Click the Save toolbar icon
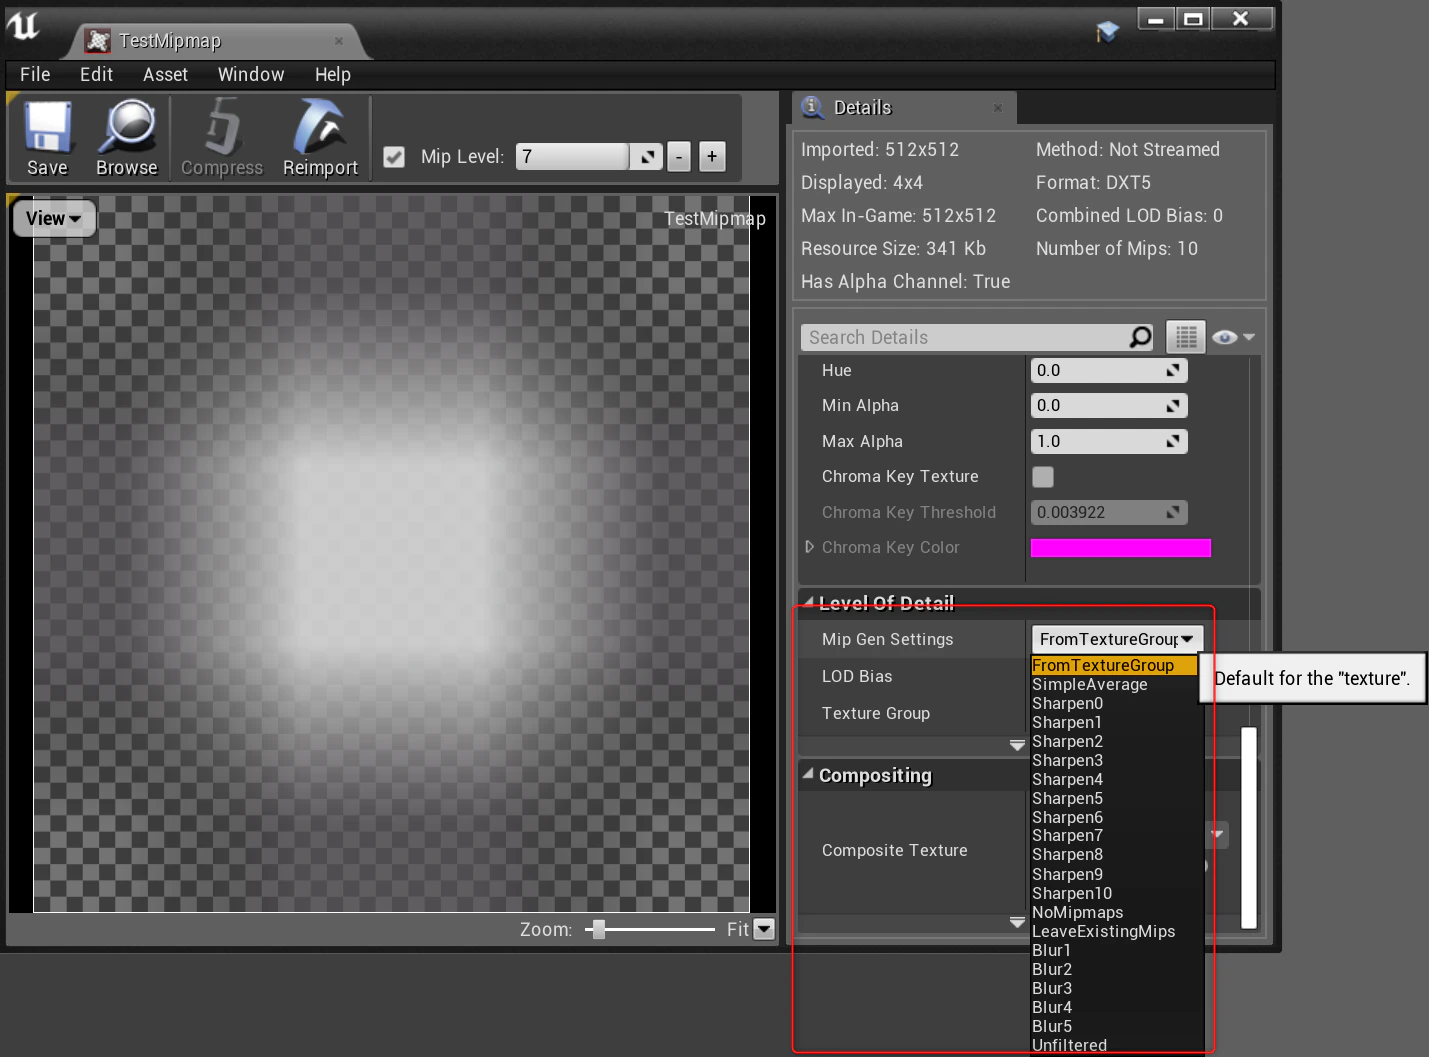The image size is (1429, 1057). pos(47,138)
